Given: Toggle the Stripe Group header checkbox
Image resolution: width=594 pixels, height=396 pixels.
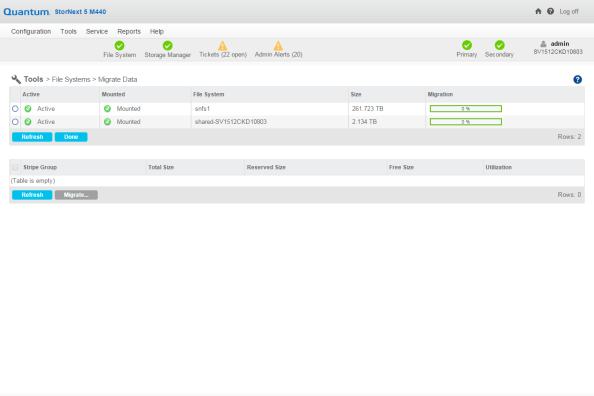Looking at the screenshot, I should (x=15, y=167).
